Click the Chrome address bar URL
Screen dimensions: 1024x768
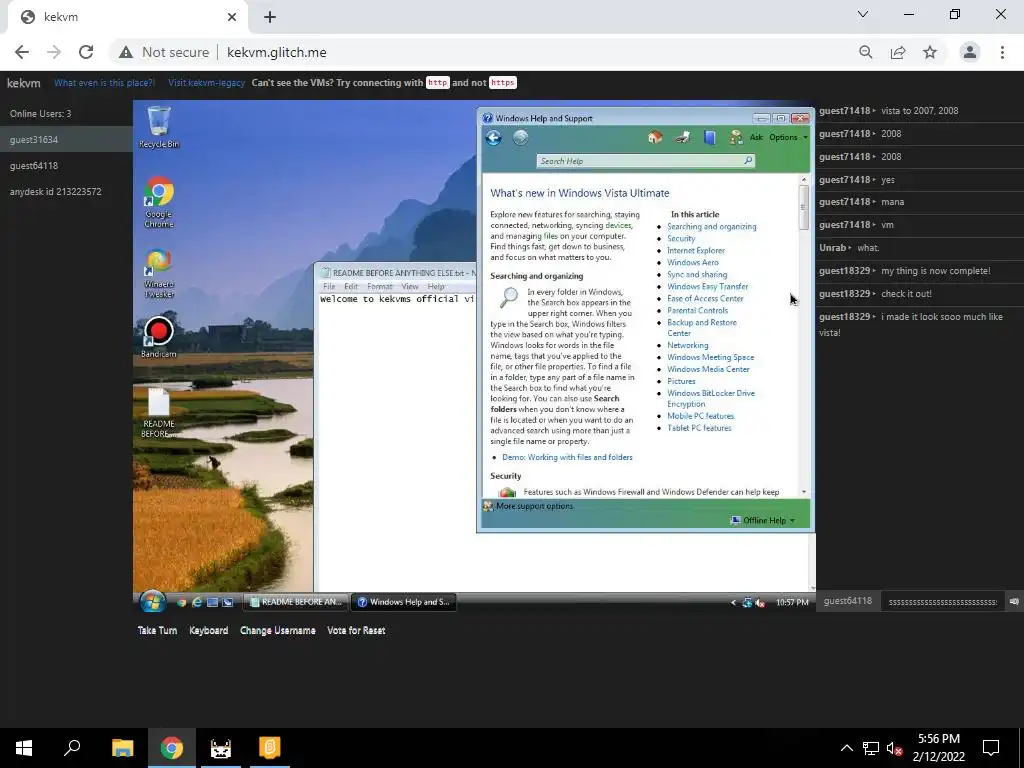click(x=277, y=52)
